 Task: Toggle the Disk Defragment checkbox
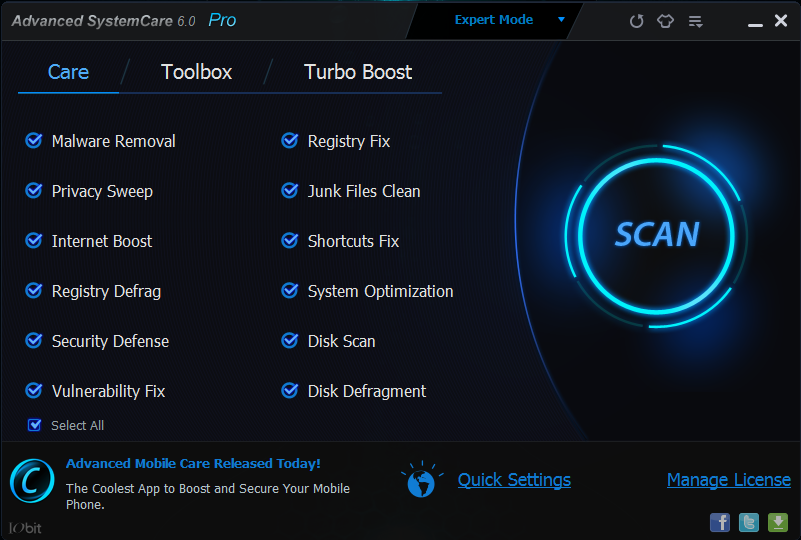290,391
